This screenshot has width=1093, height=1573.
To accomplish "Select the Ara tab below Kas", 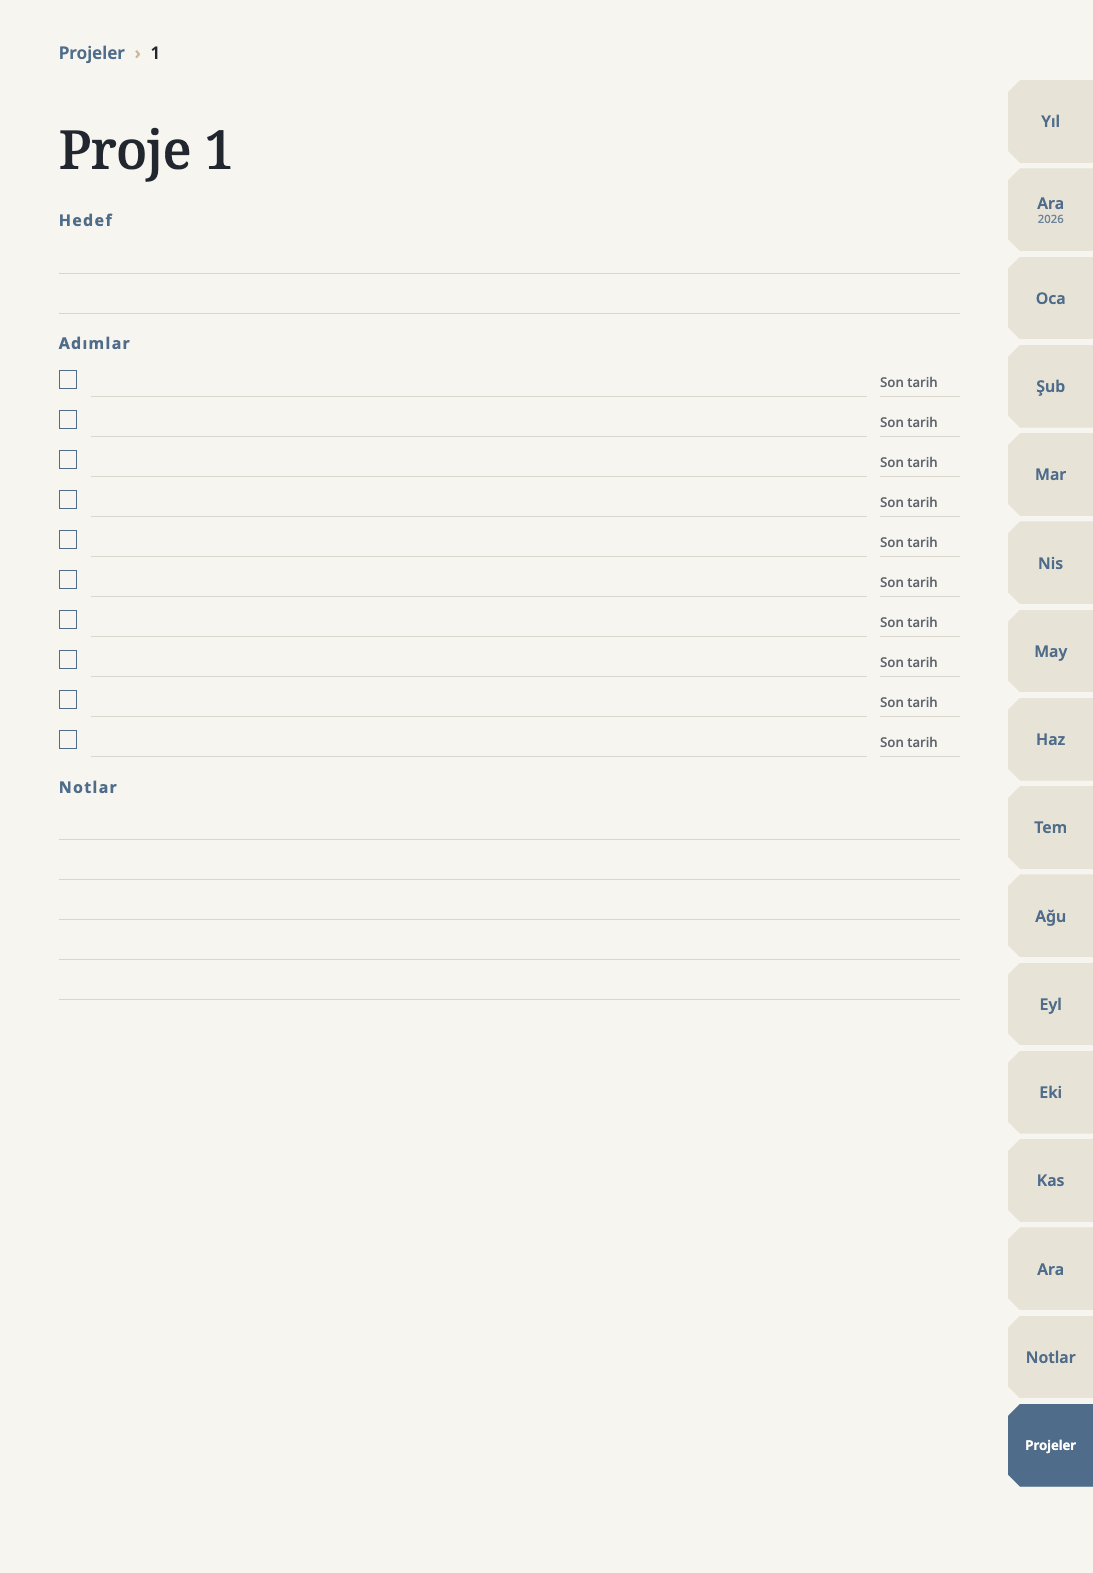I will (1050, 1269).
